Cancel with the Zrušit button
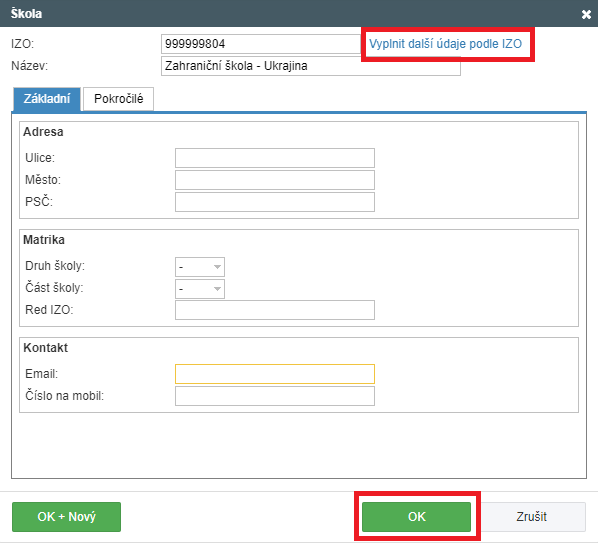This screenshot has height=543, width=598. pyautogui.click(x=532, y=517)
